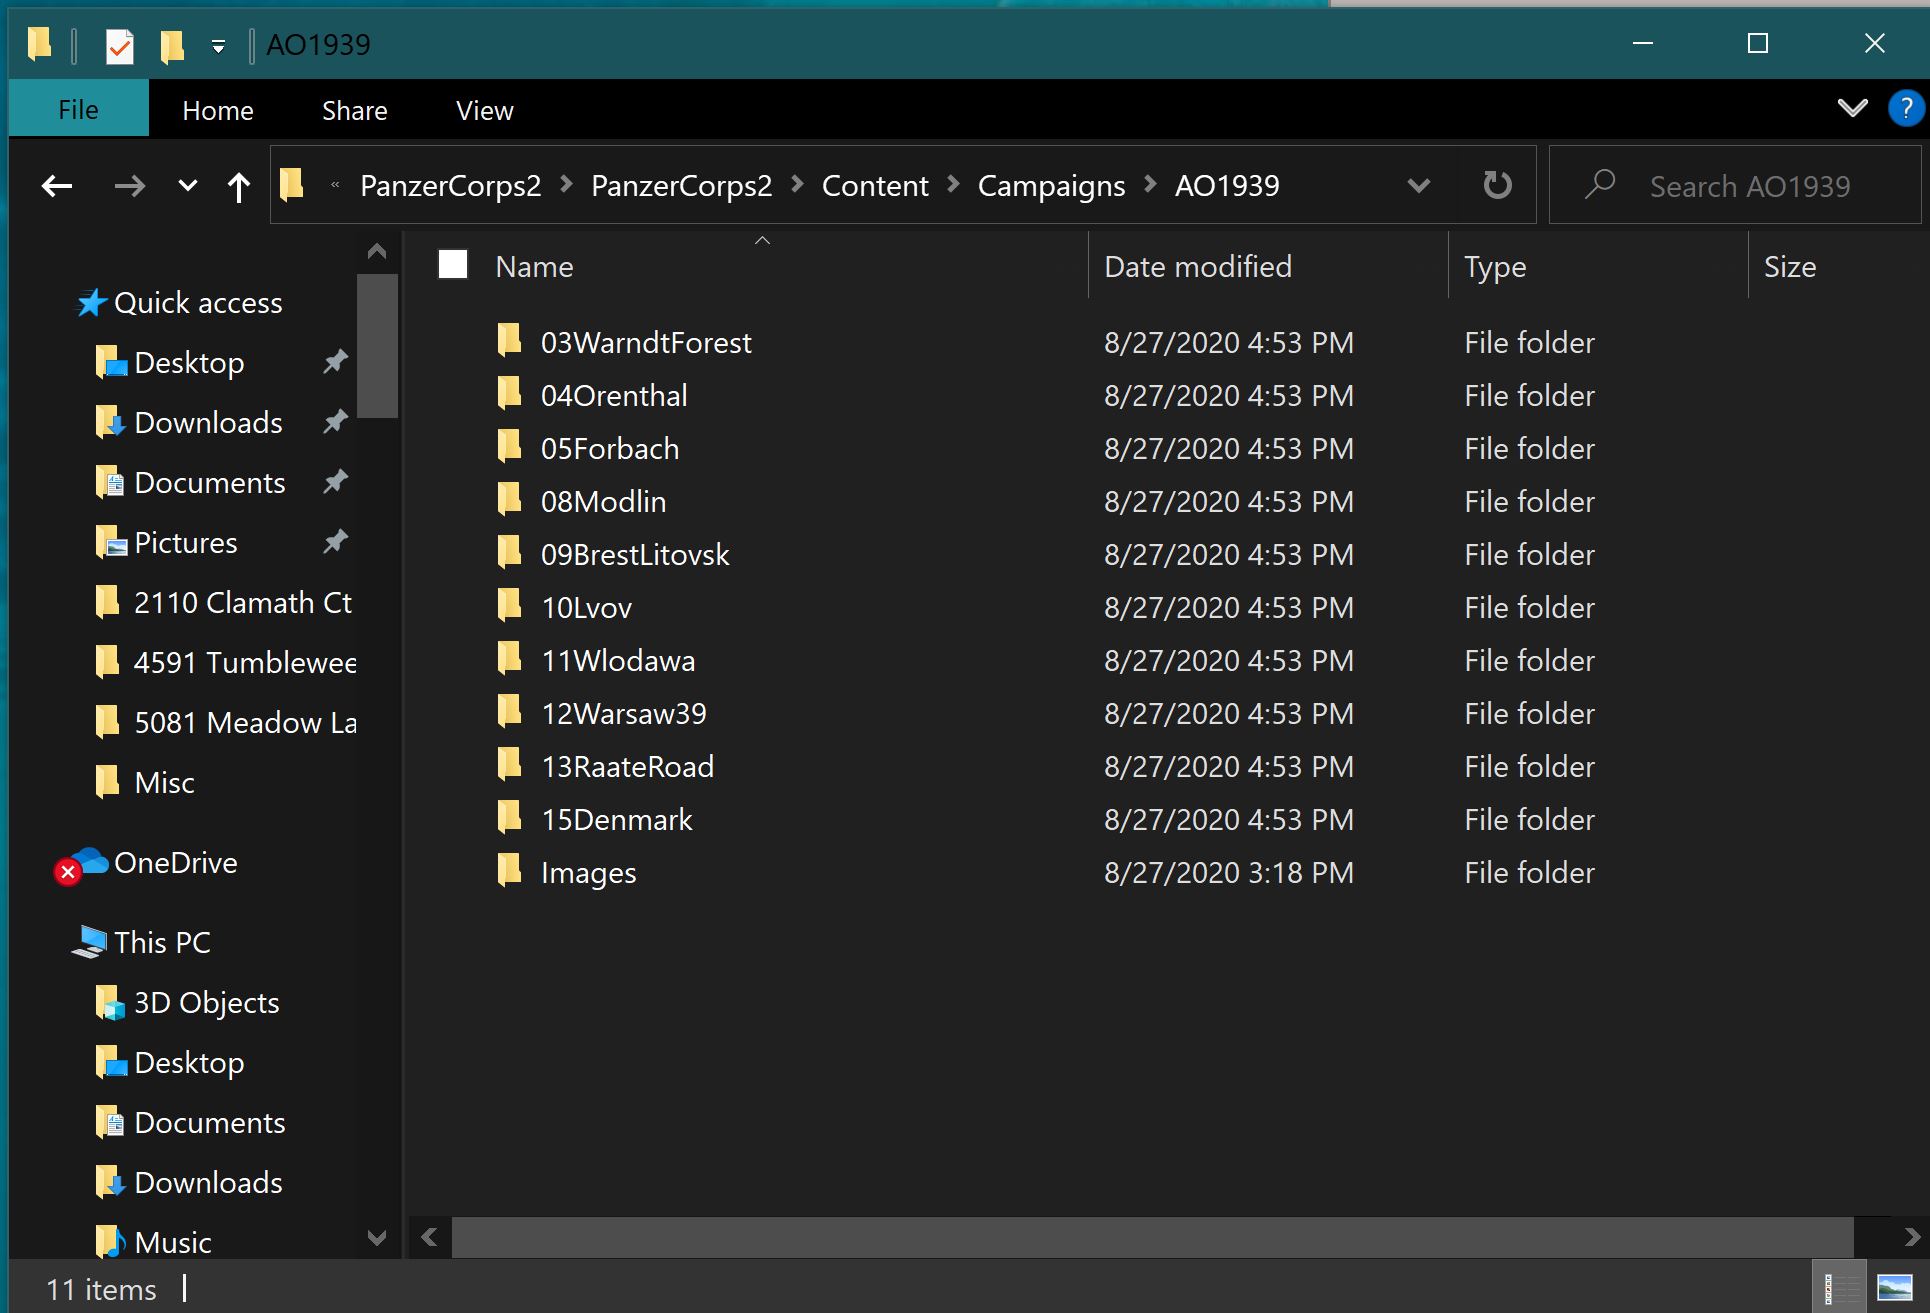The image size is (1930, 1313).
Task: Open pinned Pictures under Quick access
Action: tap(186, 543)
